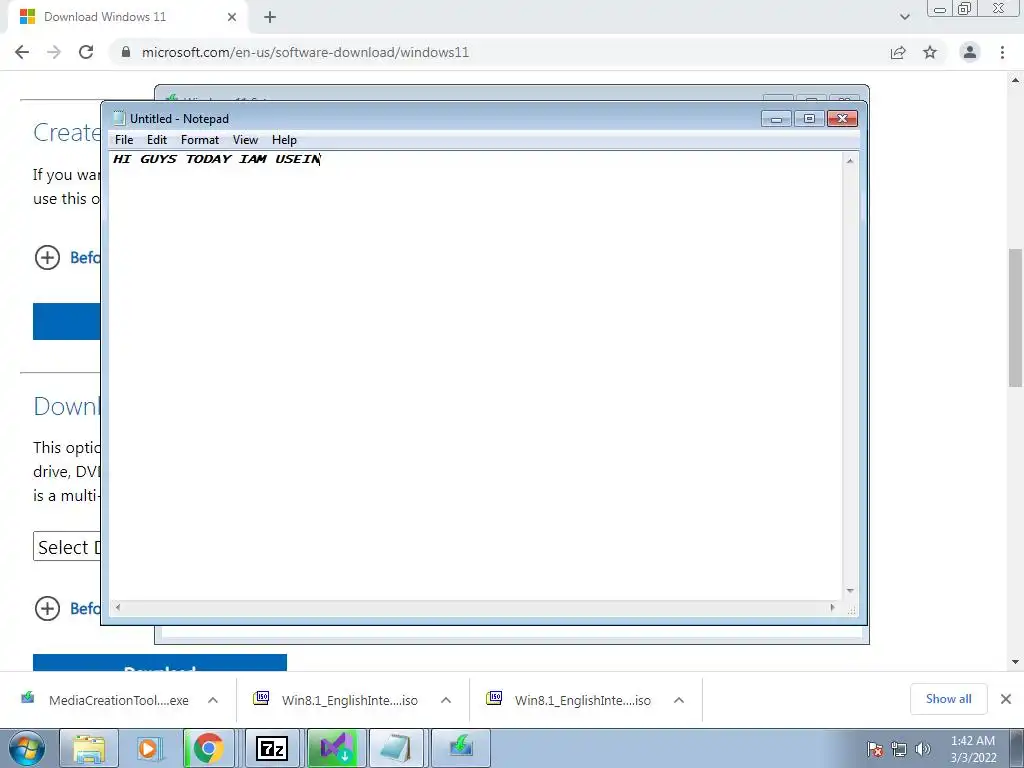Expand options for MediaCreationTool download
1024x768 pixels.
(213, 700)
